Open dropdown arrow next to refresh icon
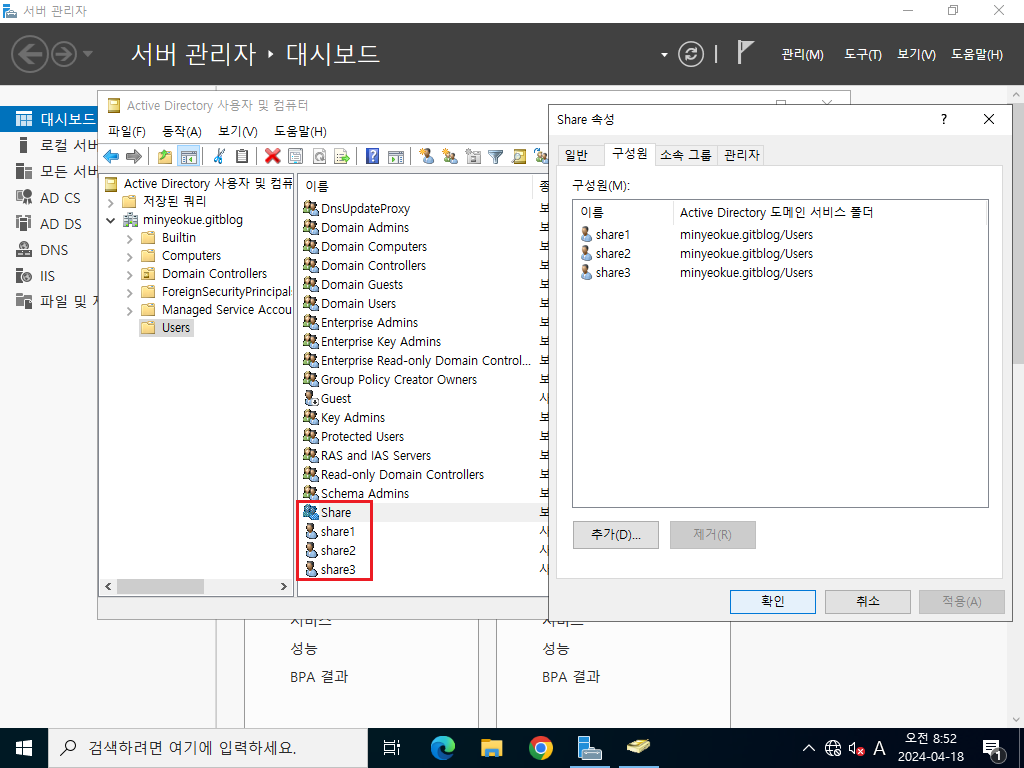This screenshot has height=768, width=1024. pyautogui.click(x=664, y=55)
